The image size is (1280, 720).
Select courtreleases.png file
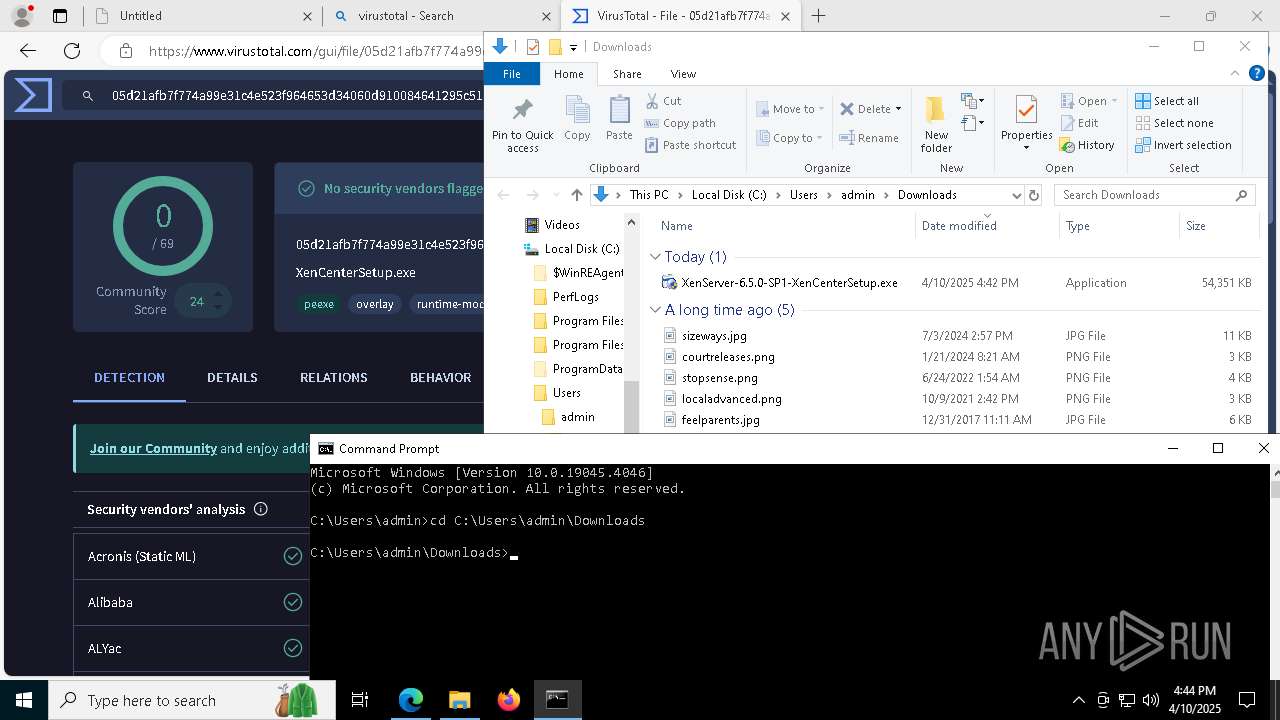[728, 357]
